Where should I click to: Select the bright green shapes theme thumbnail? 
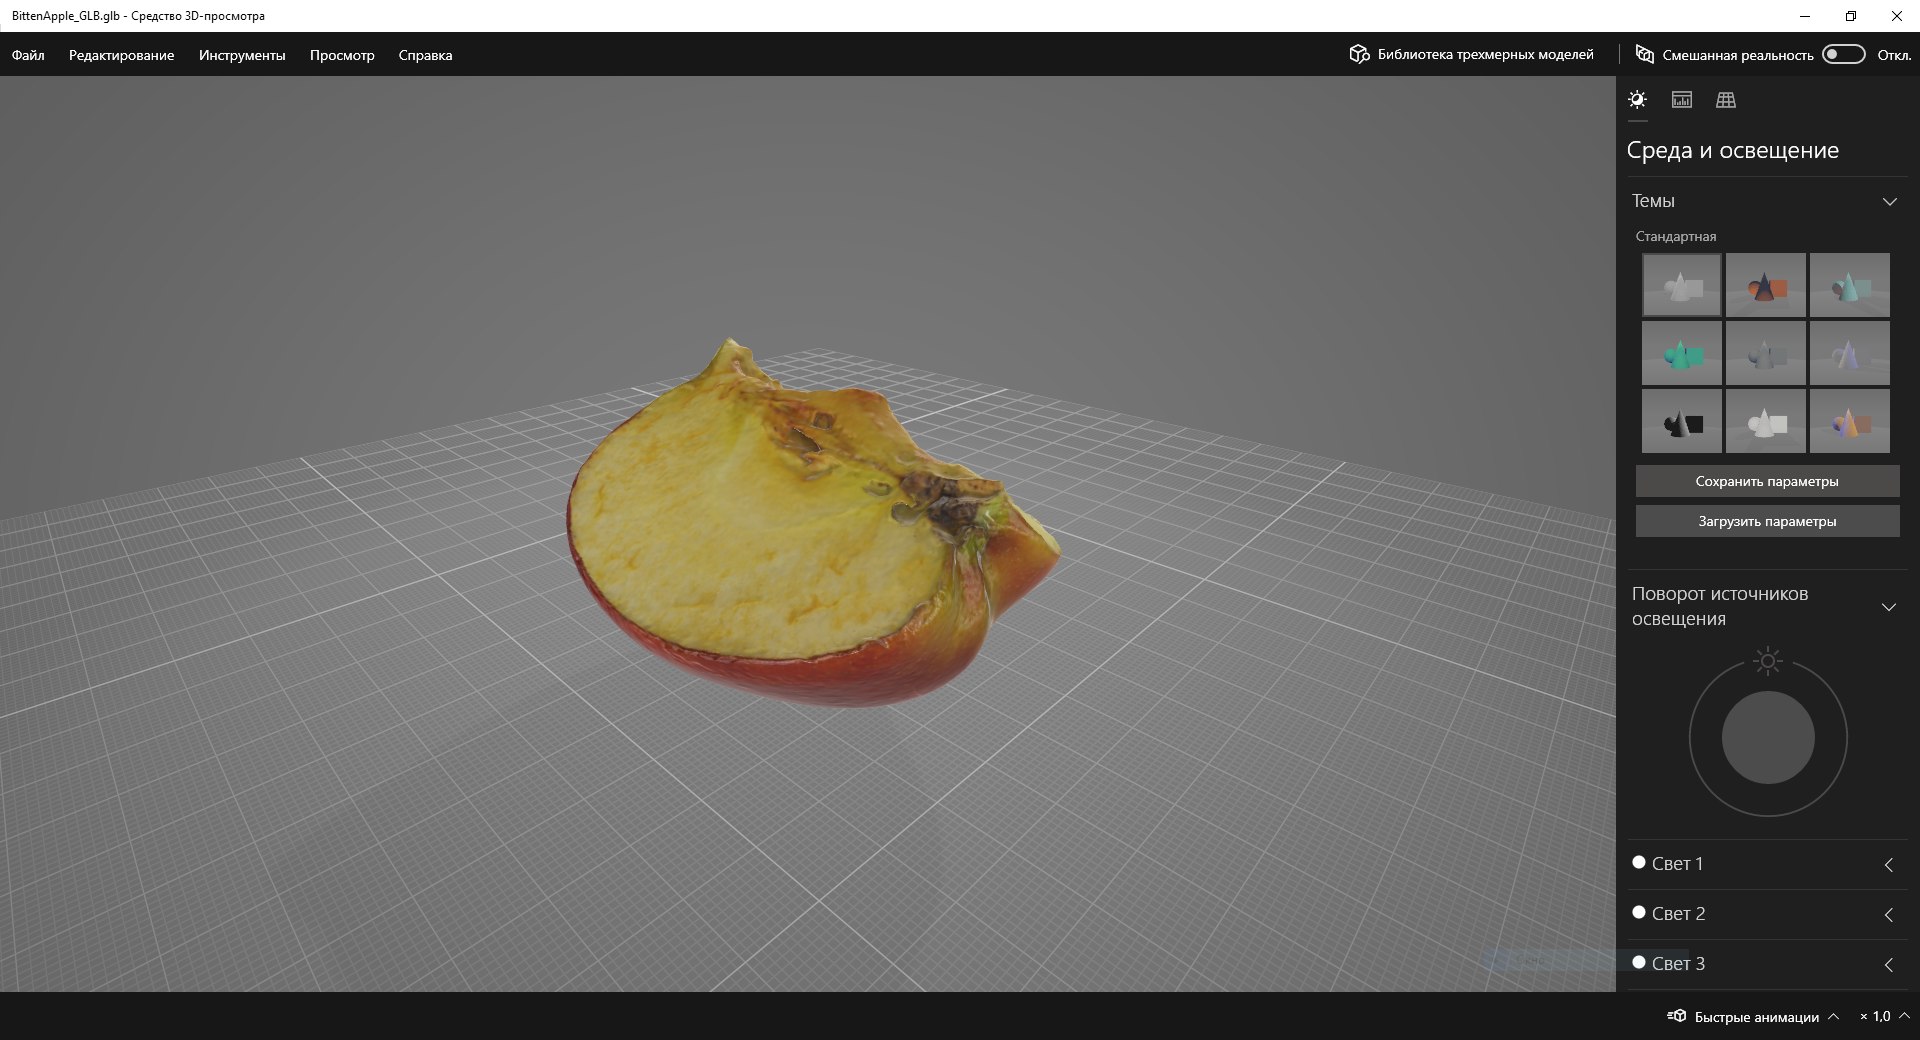point(1682,353)
